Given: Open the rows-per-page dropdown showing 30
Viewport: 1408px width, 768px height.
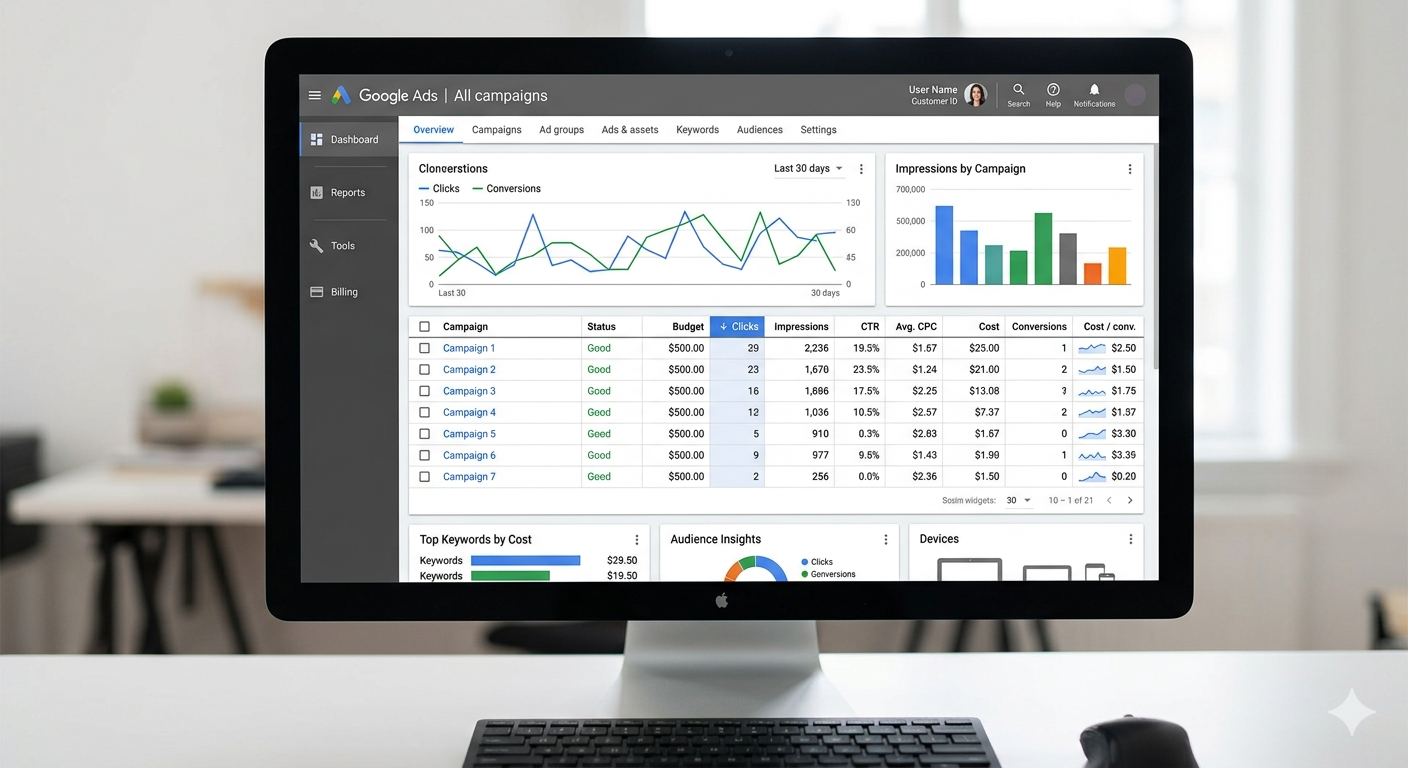Looking at the screenshot, I should pos(1018,500).
